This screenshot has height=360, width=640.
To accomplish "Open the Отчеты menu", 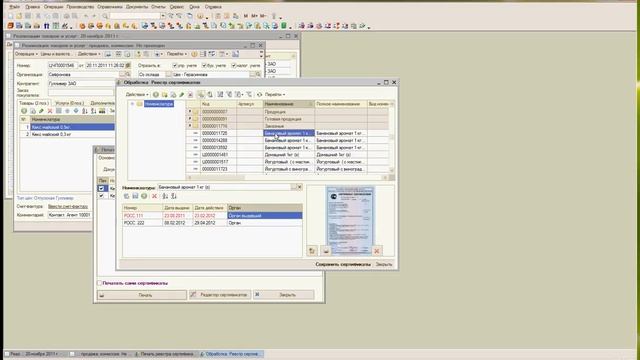I will pyautogui.click(x=158, y=7).
